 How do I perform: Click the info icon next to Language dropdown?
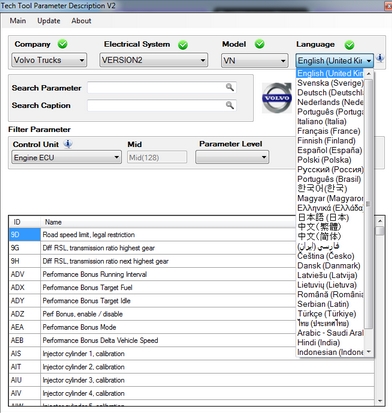point(380,59)
